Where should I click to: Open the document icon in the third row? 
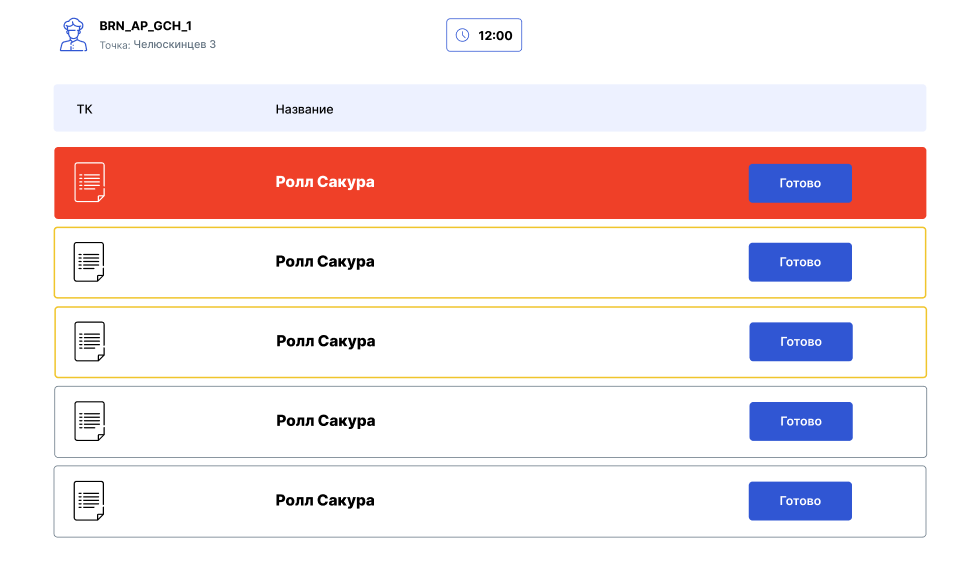(x=89, y=342)
